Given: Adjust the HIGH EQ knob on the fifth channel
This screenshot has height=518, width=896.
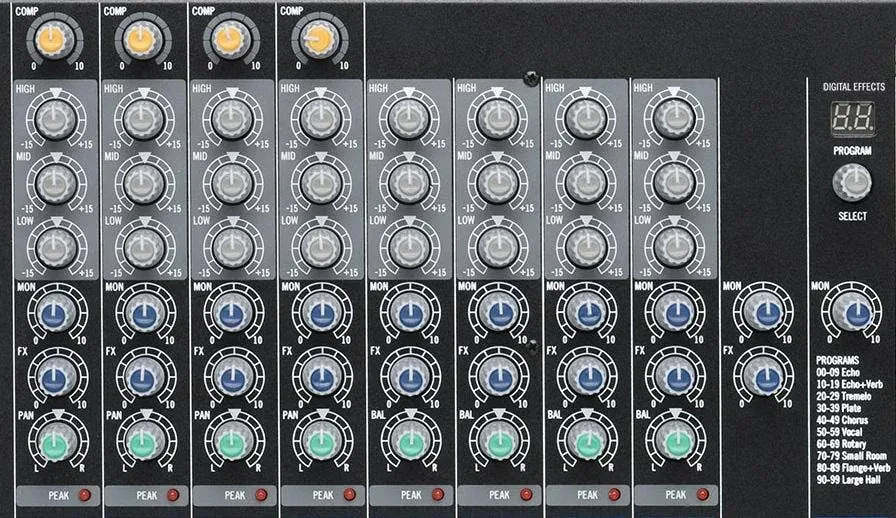Looking at the screenshot, I should tap(407, 120).
